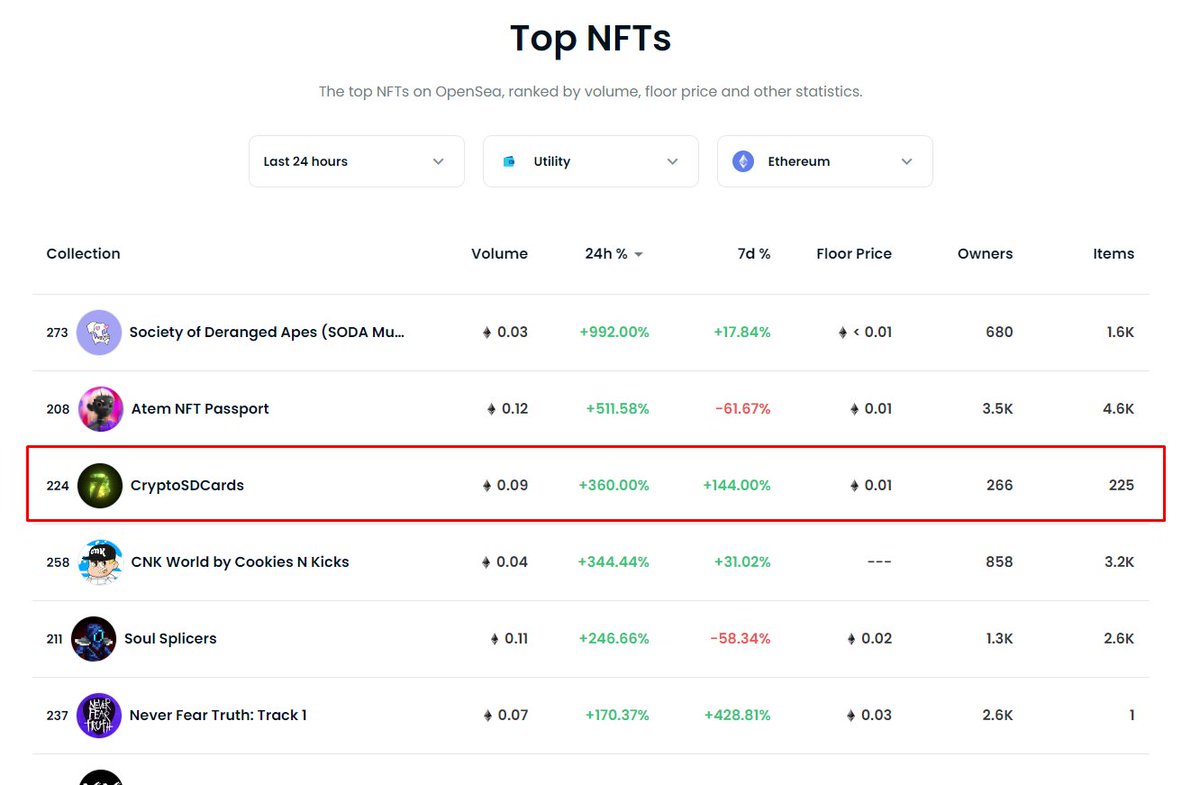Sort by the Items column header
Viewport: 1200px width, 785px height.
1114,254
